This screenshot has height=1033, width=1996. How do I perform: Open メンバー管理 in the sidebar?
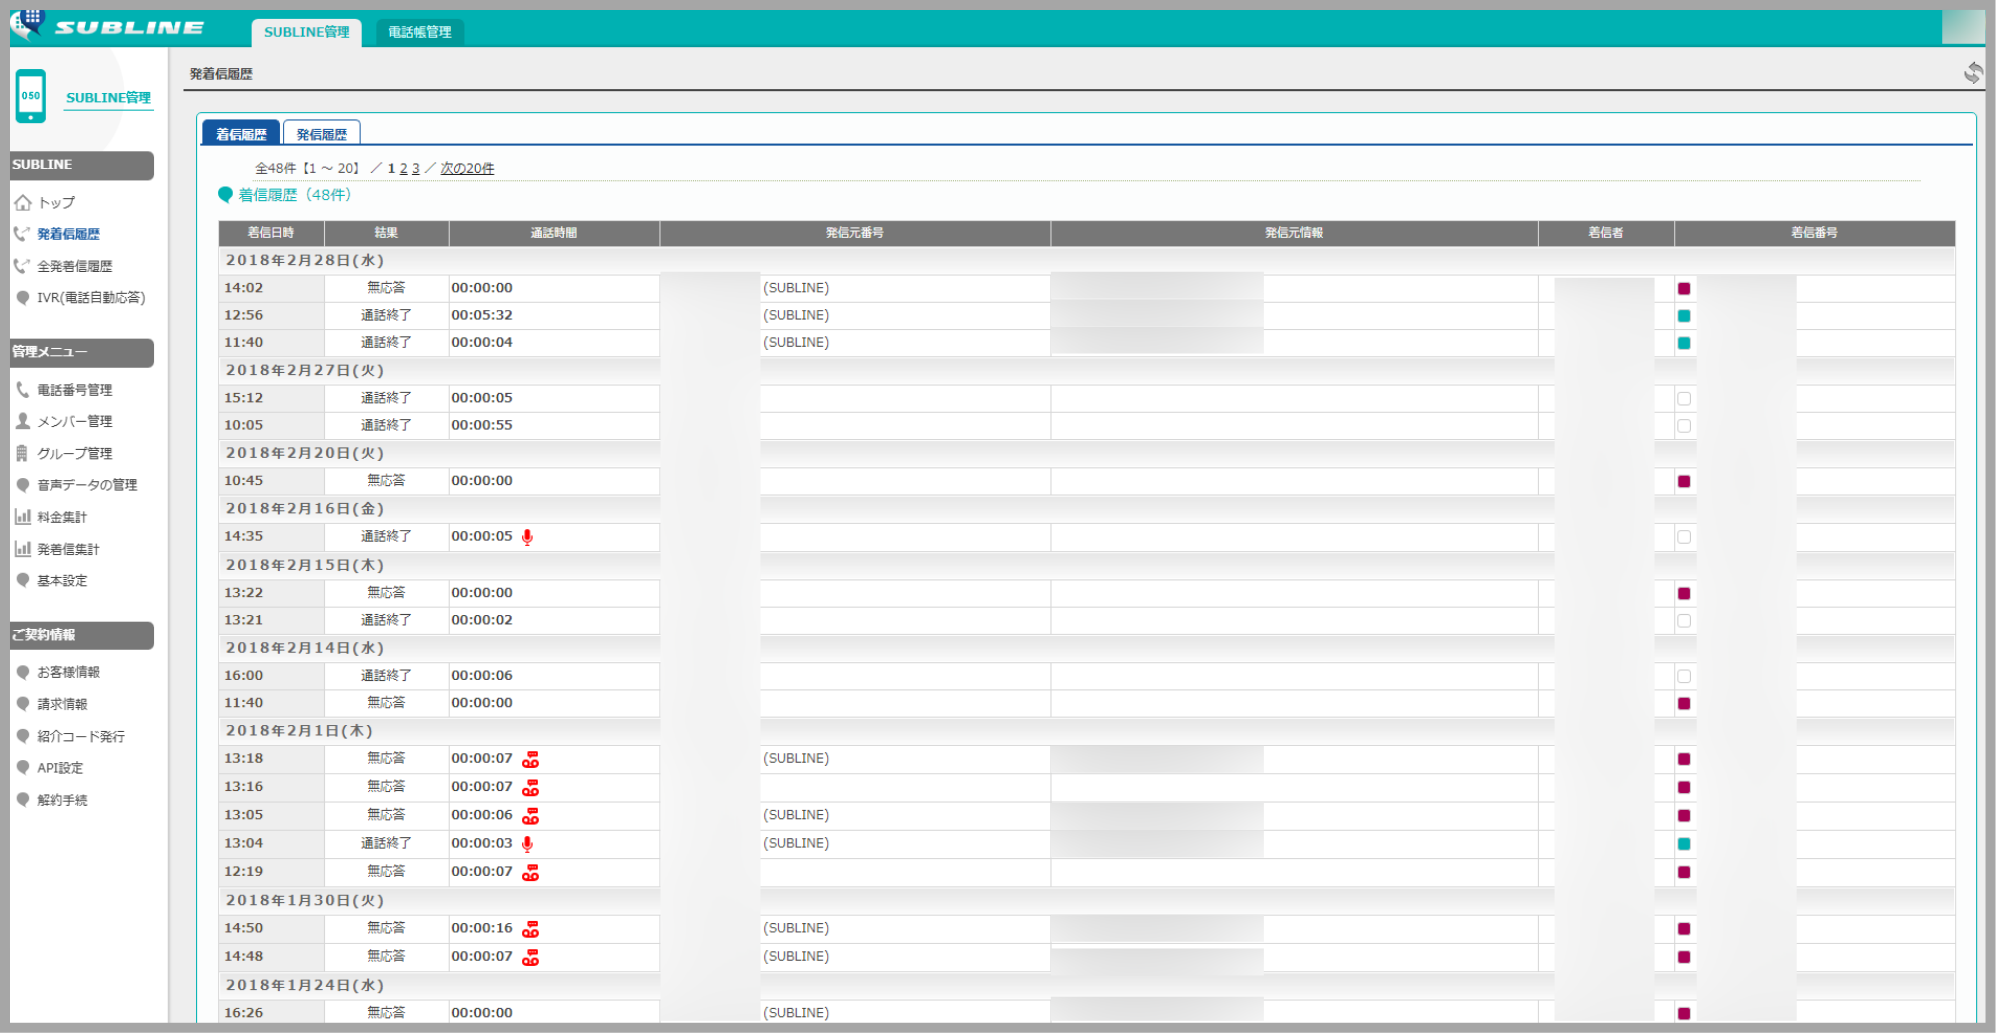[74, 422]
